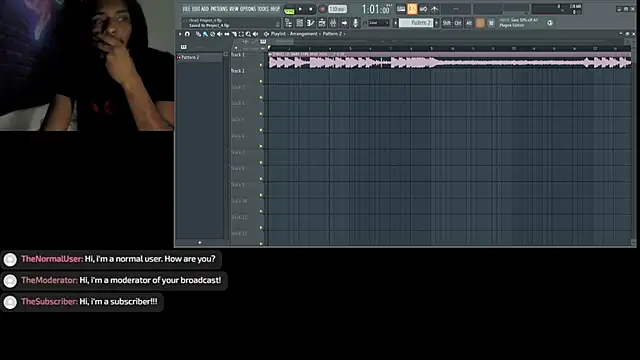640x360 pixels.
Task: Toggle the Alt modifier button
Action: [469, 23]
